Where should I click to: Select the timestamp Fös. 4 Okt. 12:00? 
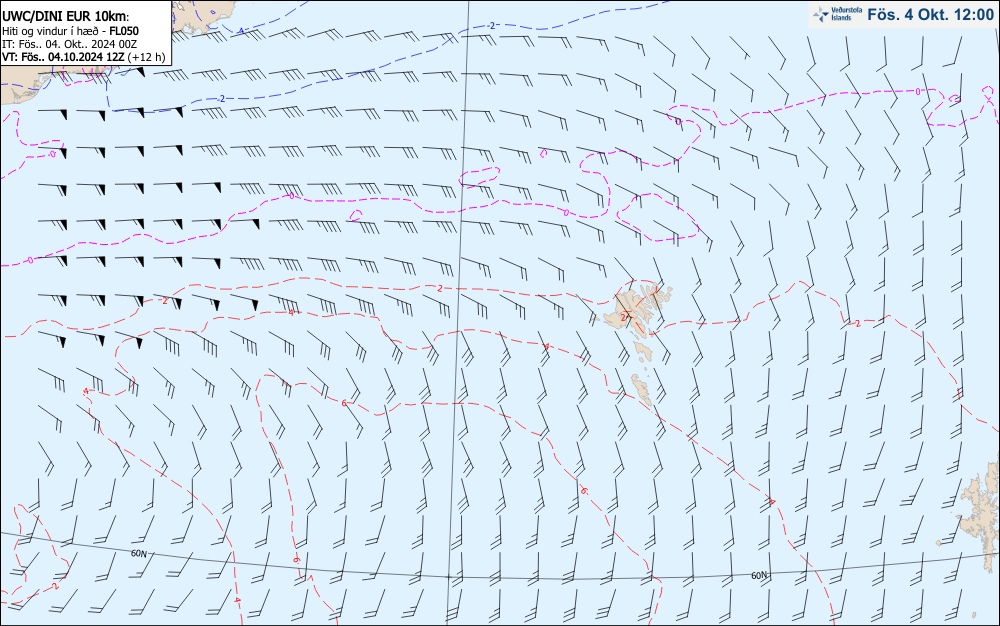coord(930,14)
